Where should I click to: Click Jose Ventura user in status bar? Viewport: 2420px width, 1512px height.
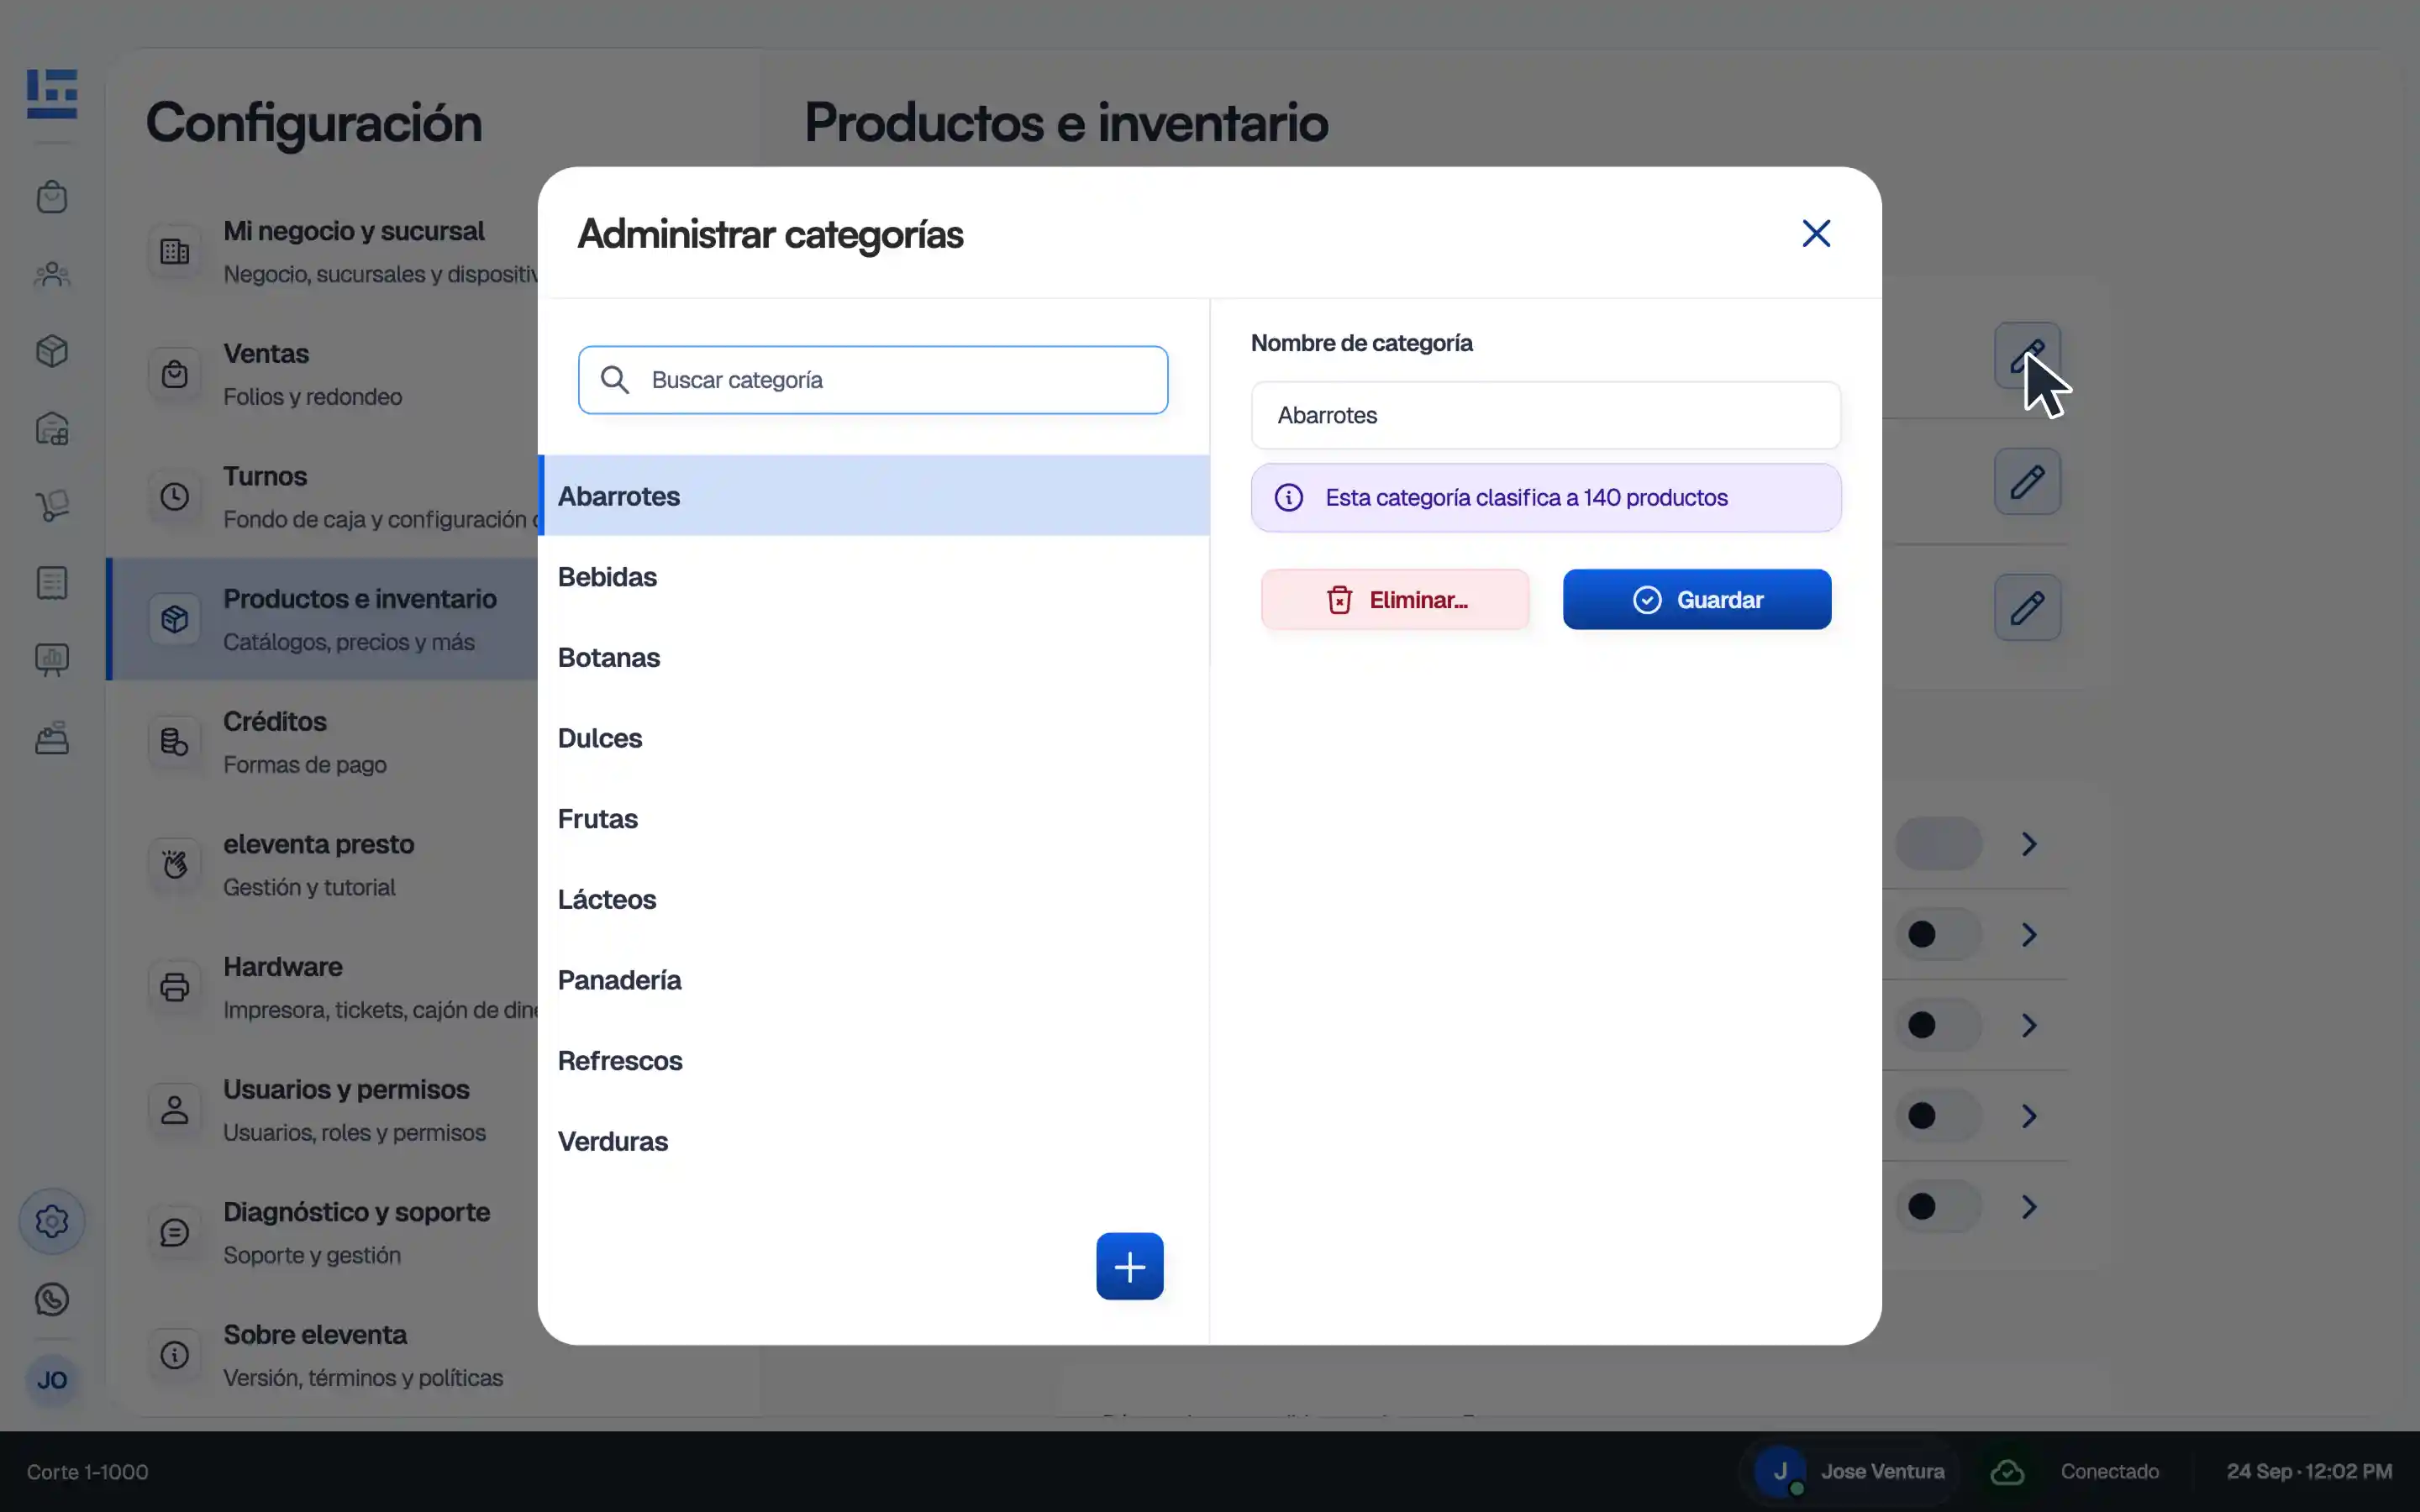point(1851,1472)
